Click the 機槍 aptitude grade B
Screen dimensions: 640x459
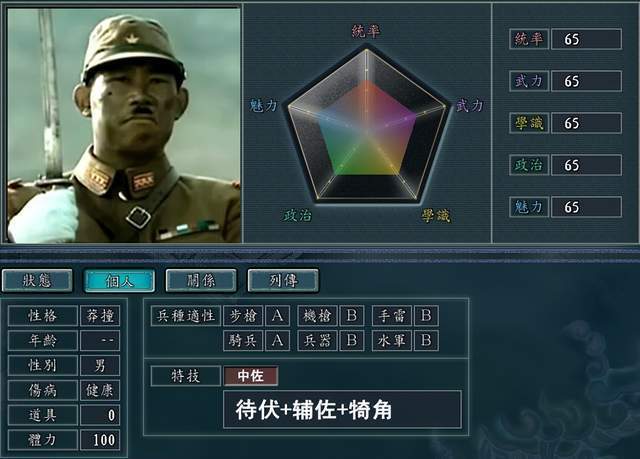pos(352,315)
